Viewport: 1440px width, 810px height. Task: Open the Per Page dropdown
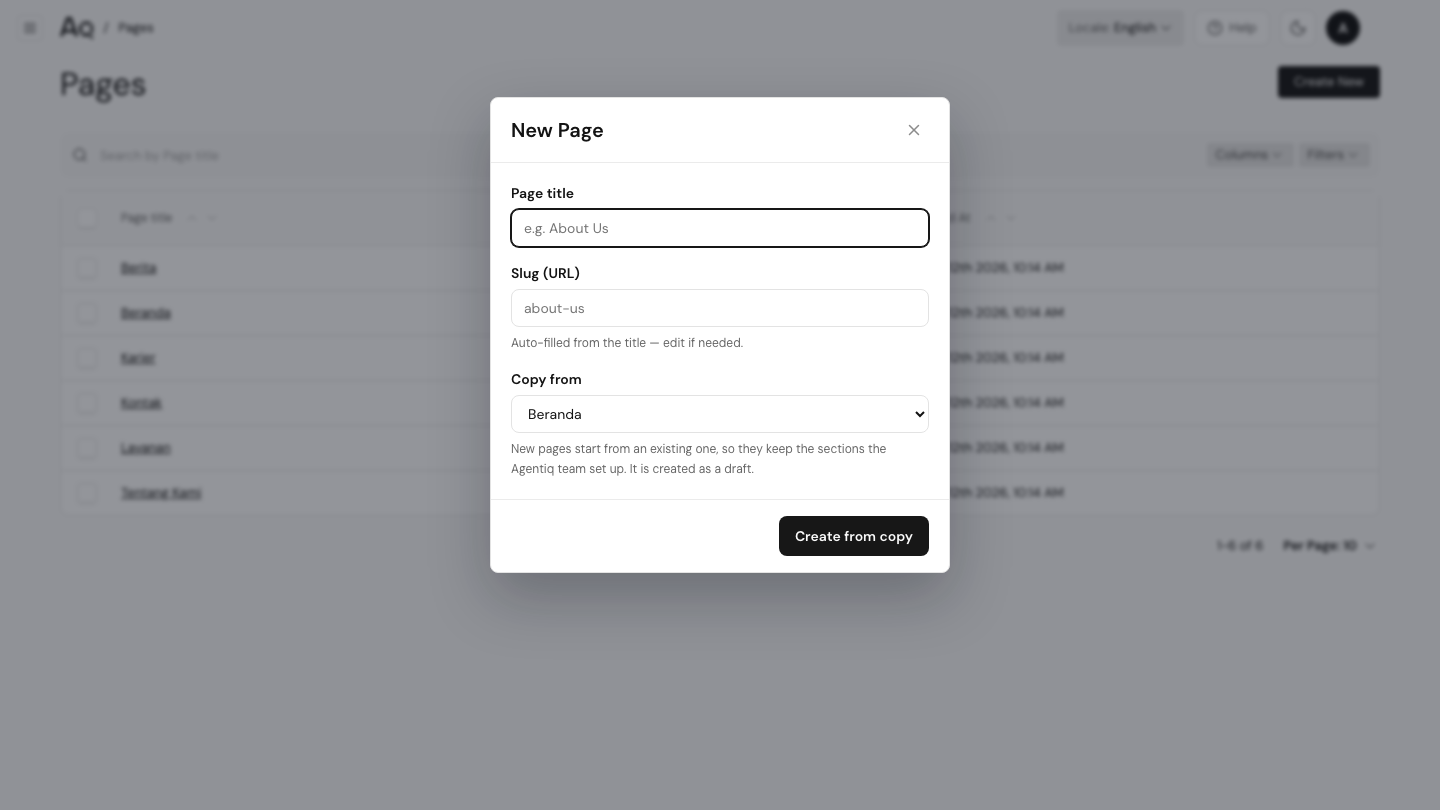1329,546
